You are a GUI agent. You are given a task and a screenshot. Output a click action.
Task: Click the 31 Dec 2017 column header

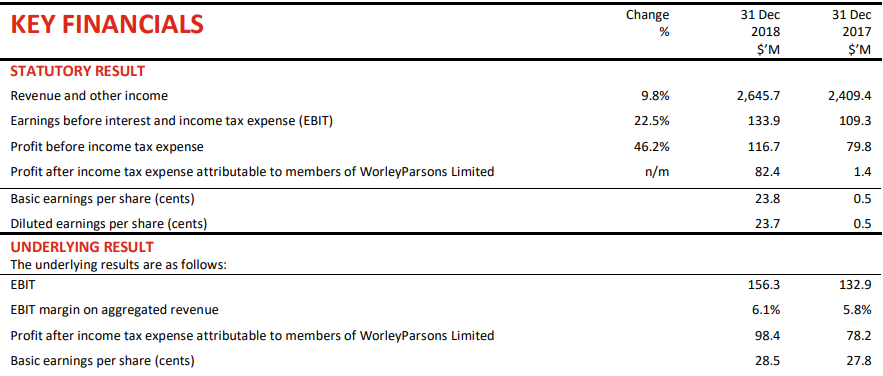click(x=851, y=33)
